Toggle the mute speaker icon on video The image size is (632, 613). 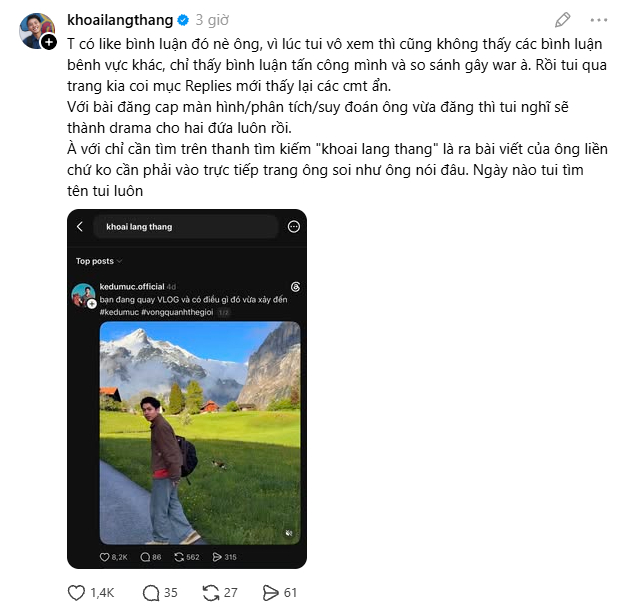(x=289, y=533)
